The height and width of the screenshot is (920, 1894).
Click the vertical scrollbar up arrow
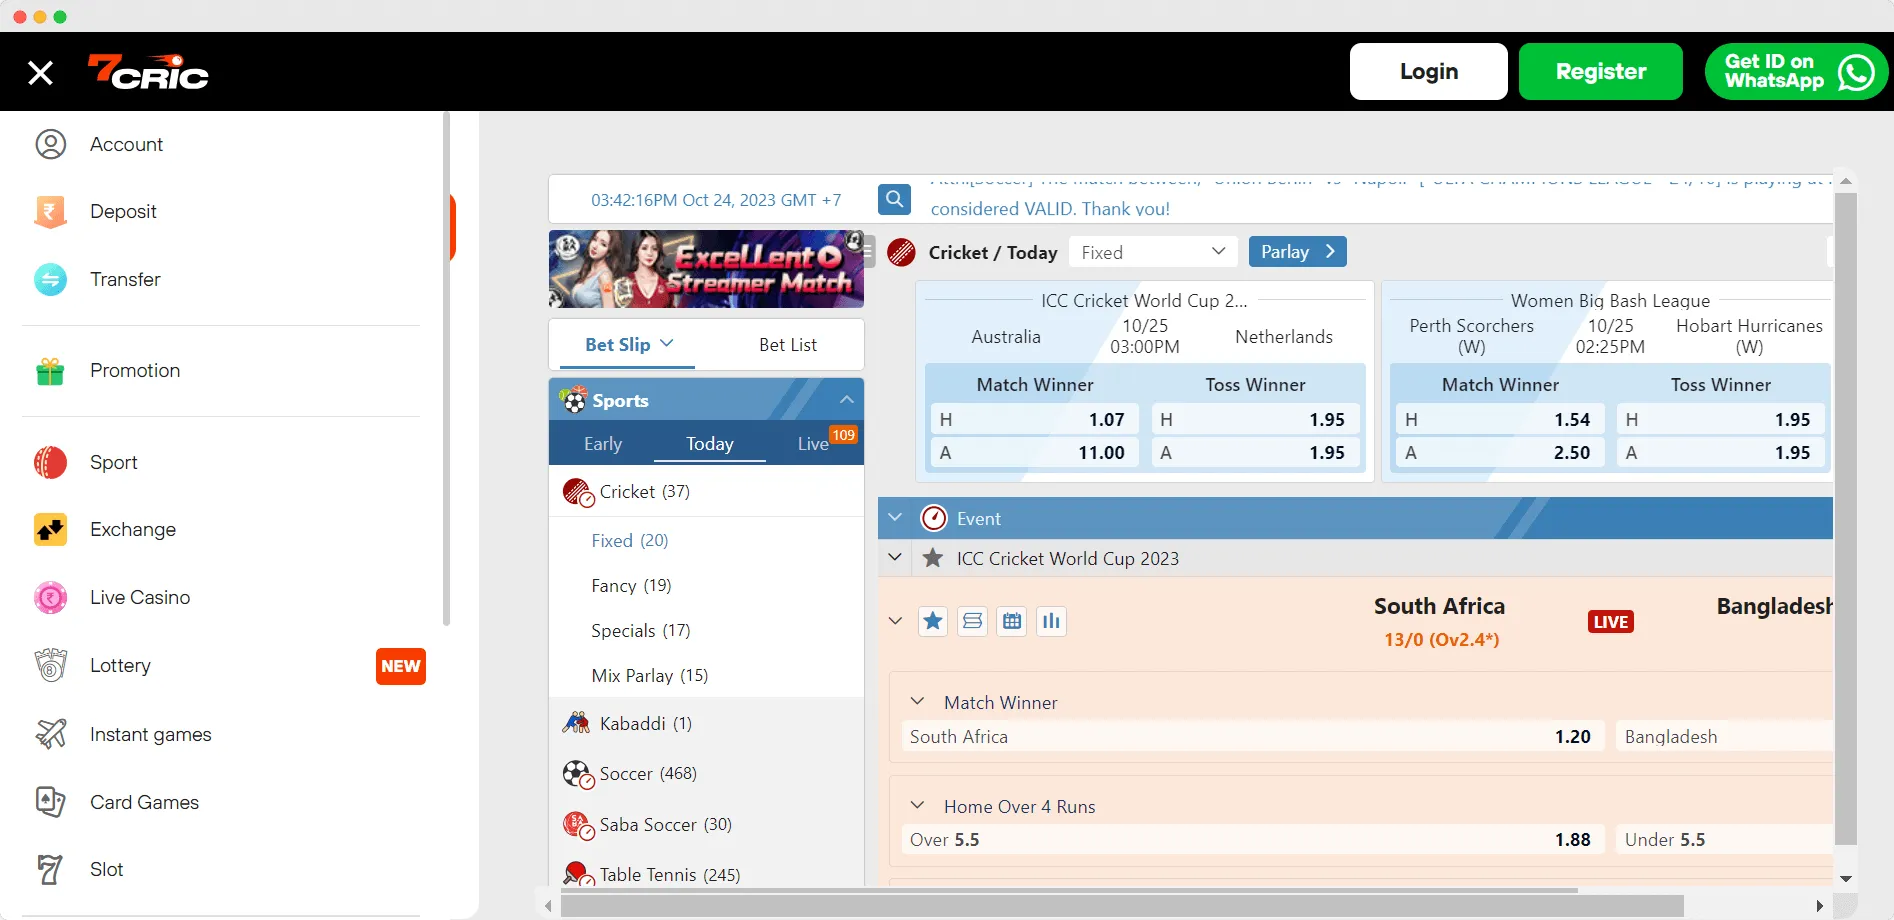1846,181
